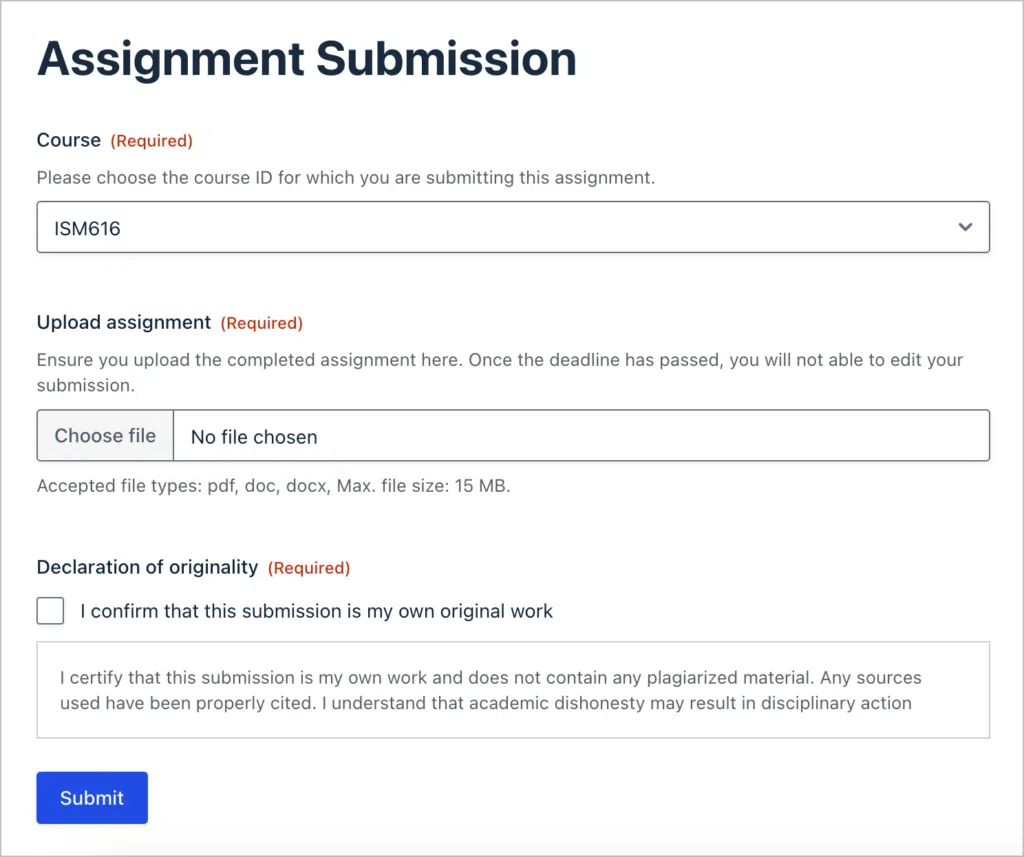Click the 'academic dishonesty' disclaimer sentence
The height and width of the screenshot is (857, 1024).
click(x=622, y=703)
